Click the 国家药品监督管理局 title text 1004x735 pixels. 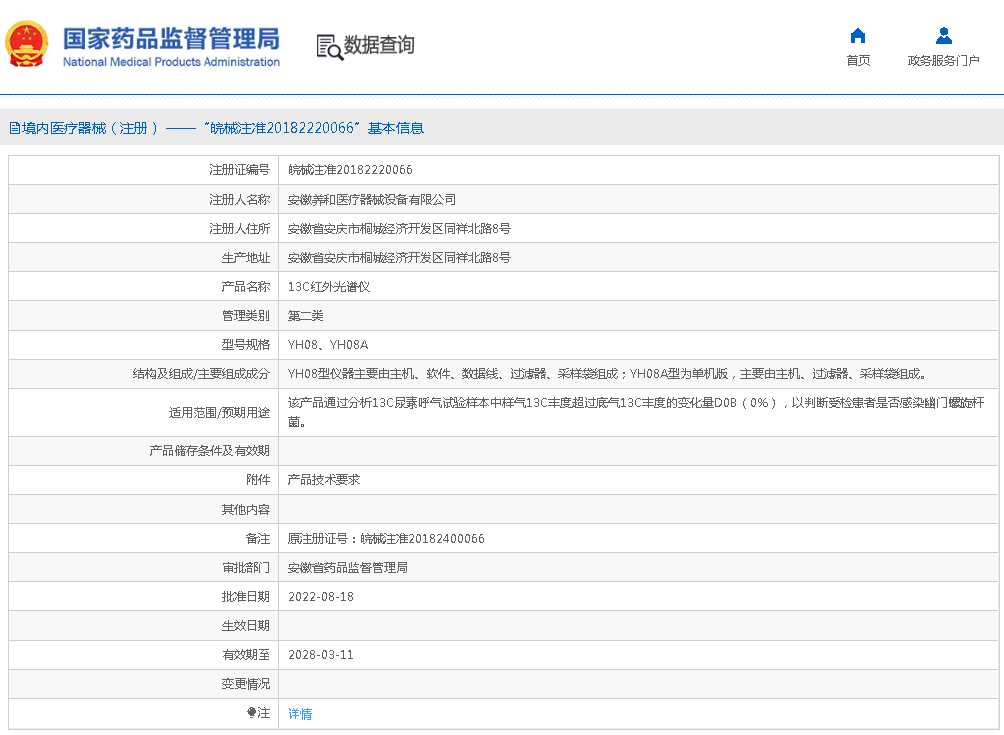pyautogui.click(x=171, y=38)
